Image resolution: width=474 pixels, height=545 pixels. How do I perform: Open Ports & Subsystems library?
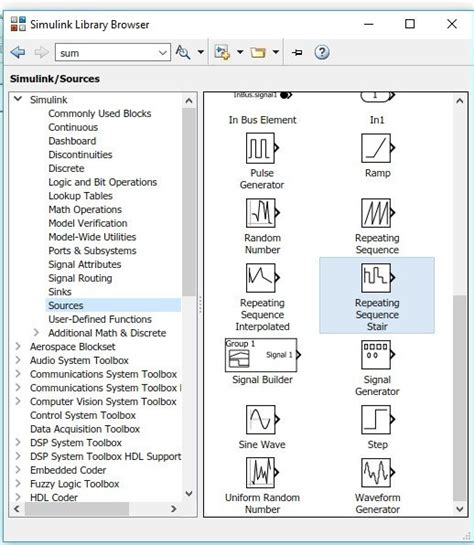[92, 251]
